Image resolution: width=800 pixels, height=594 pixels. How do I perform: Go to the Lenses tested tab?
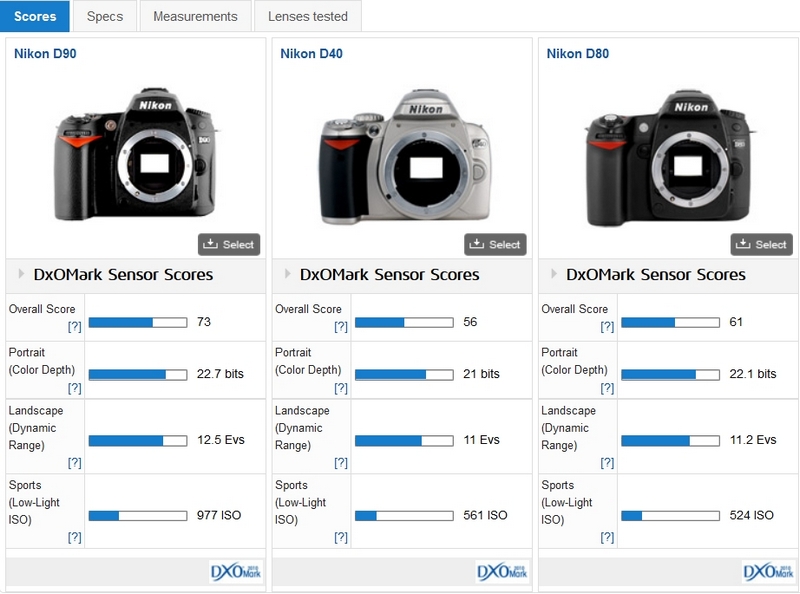click(308, 16)
